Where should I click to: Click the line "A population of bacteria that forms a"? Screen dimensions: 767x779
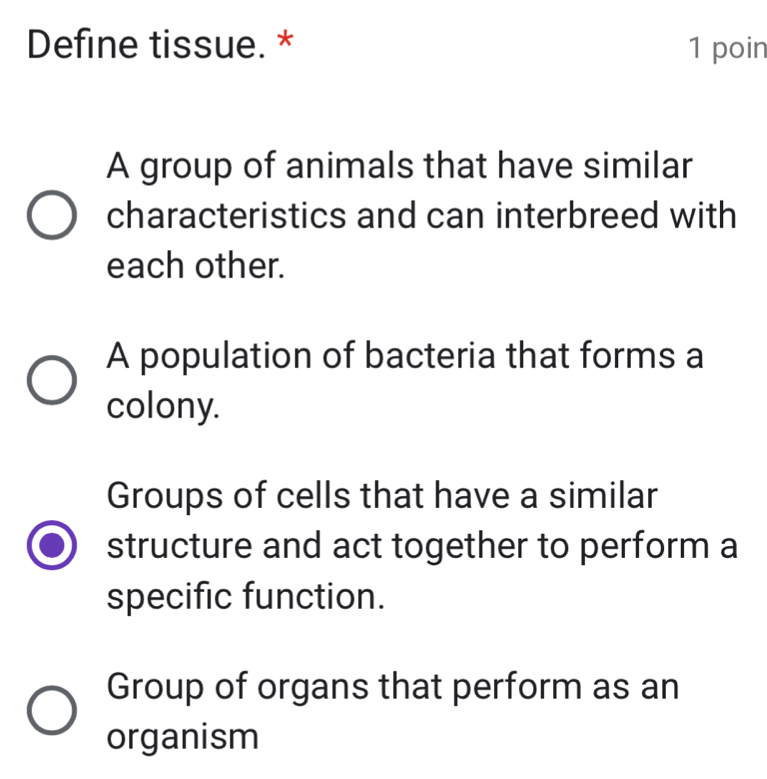pos(405,355)
